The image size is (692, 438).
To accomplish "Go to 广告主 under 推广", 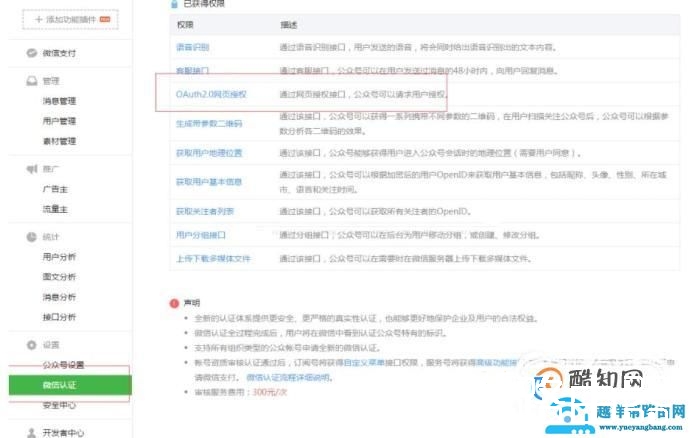I will (55, 189).
